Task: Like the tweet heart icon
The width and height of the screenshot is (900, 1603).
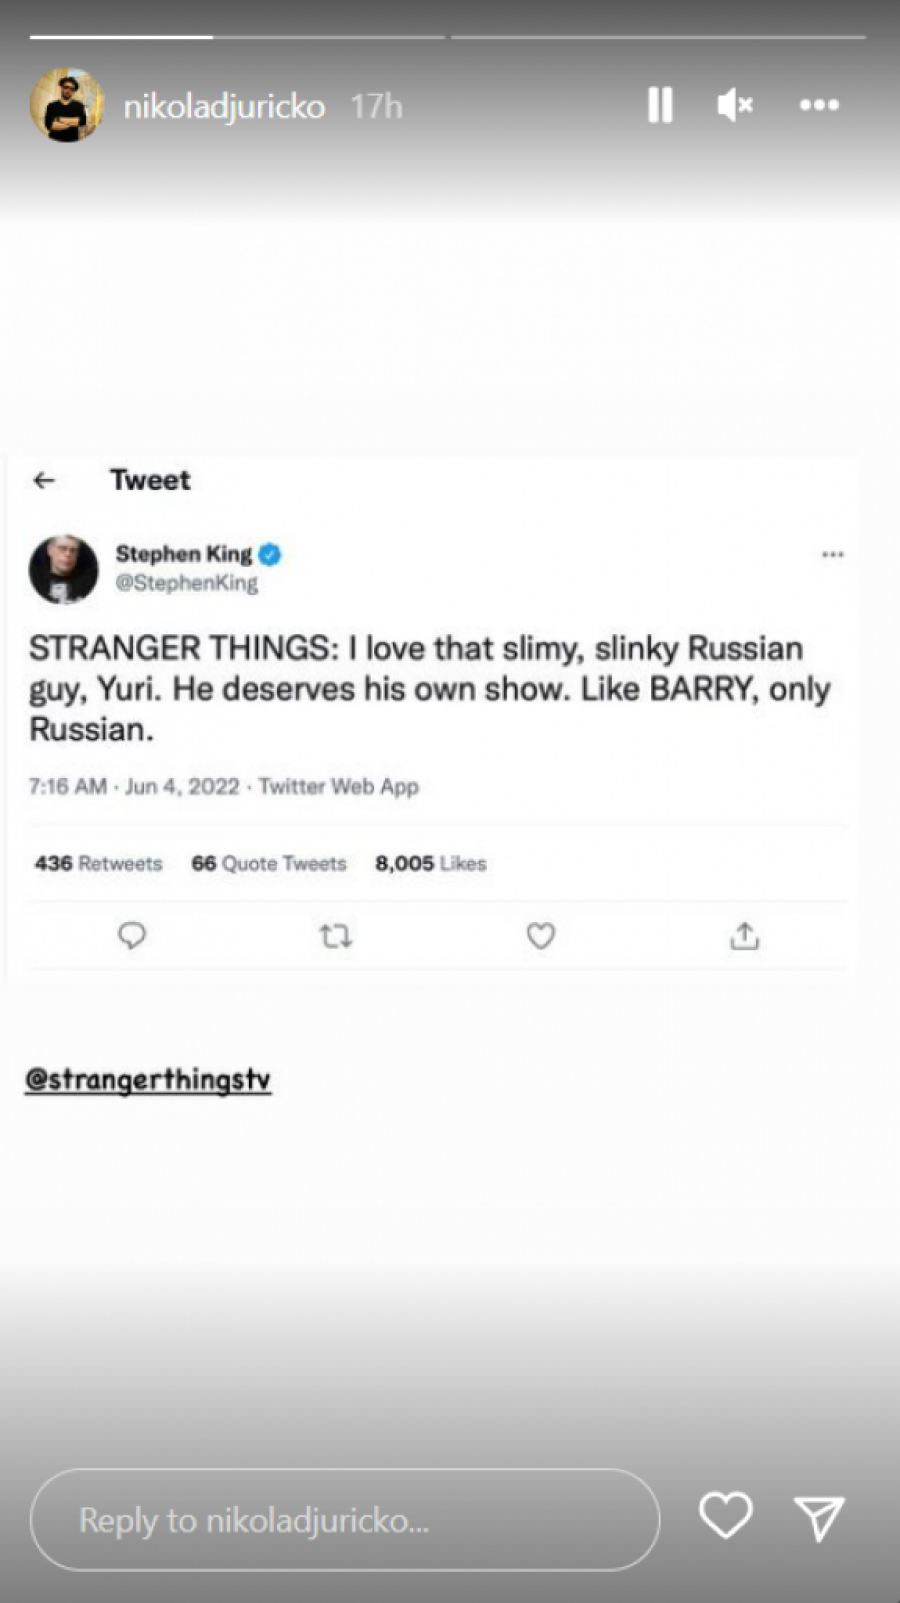Action: coord(541,936)
